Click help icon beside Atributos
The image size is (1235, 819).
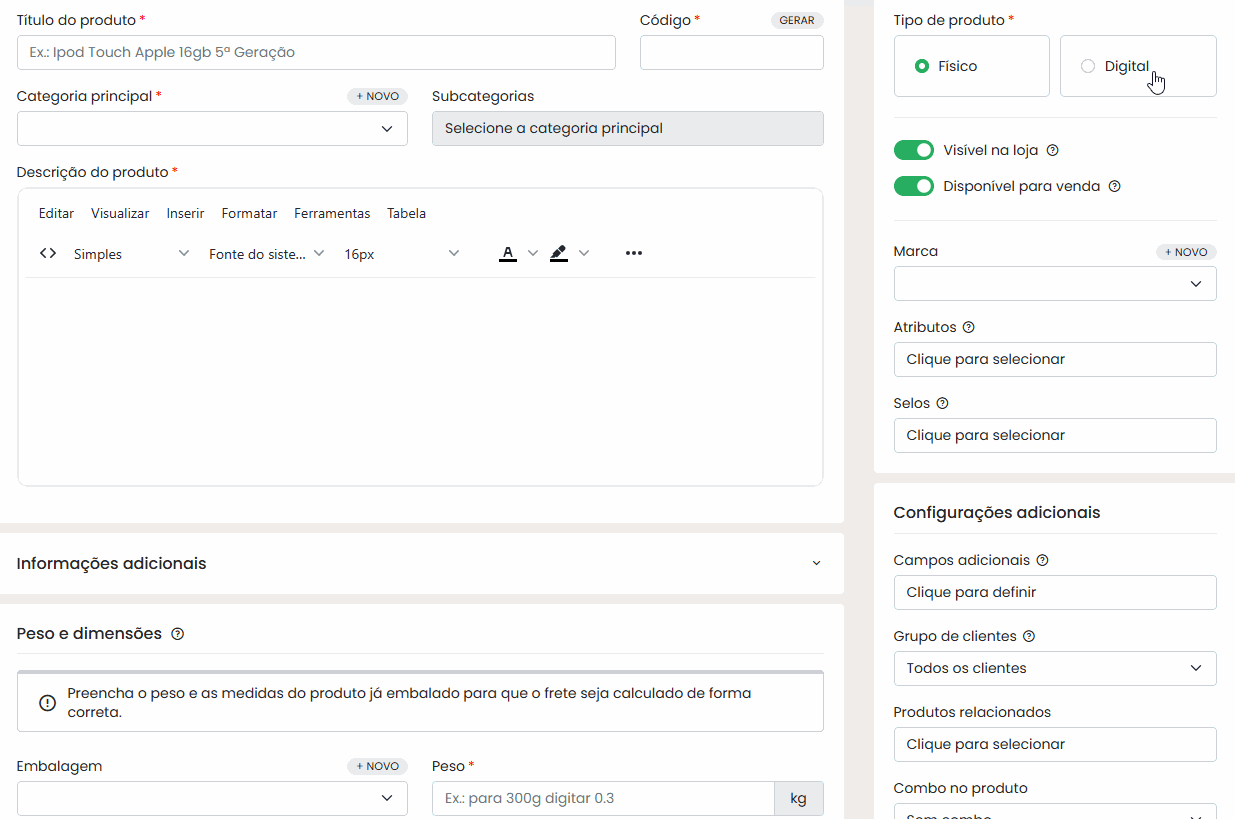968,327
